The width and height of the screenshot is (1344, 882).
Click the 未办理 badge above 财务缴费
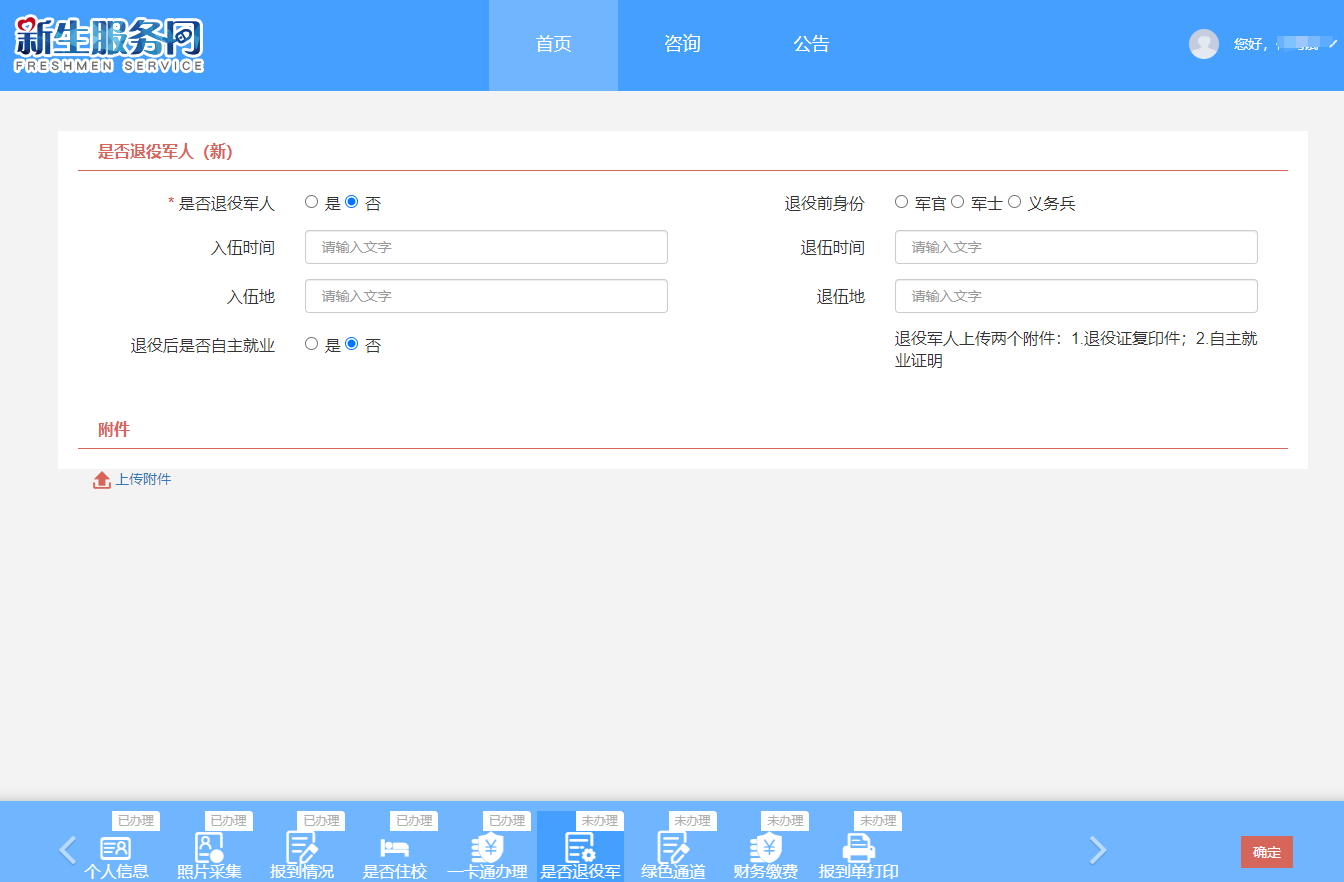(785, 821)
